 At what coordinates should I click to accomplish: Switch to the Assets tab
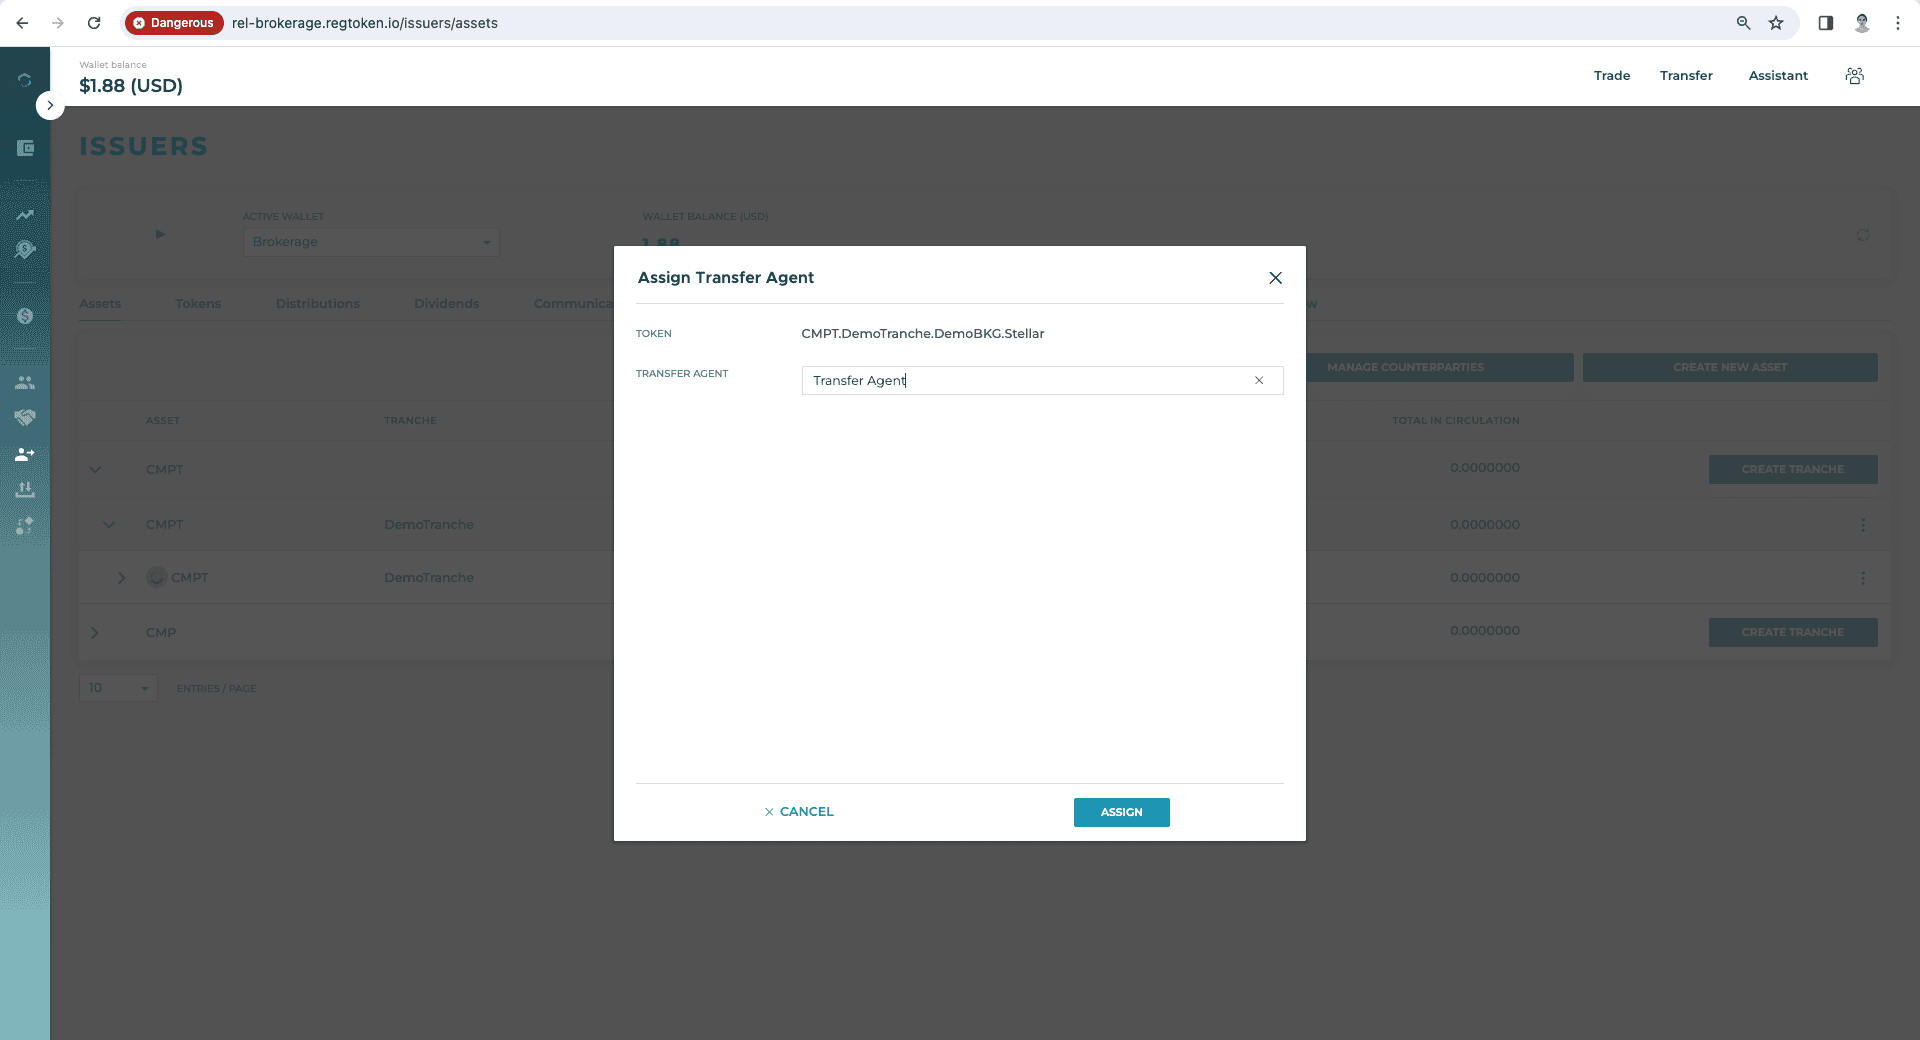tap(100, 304)
